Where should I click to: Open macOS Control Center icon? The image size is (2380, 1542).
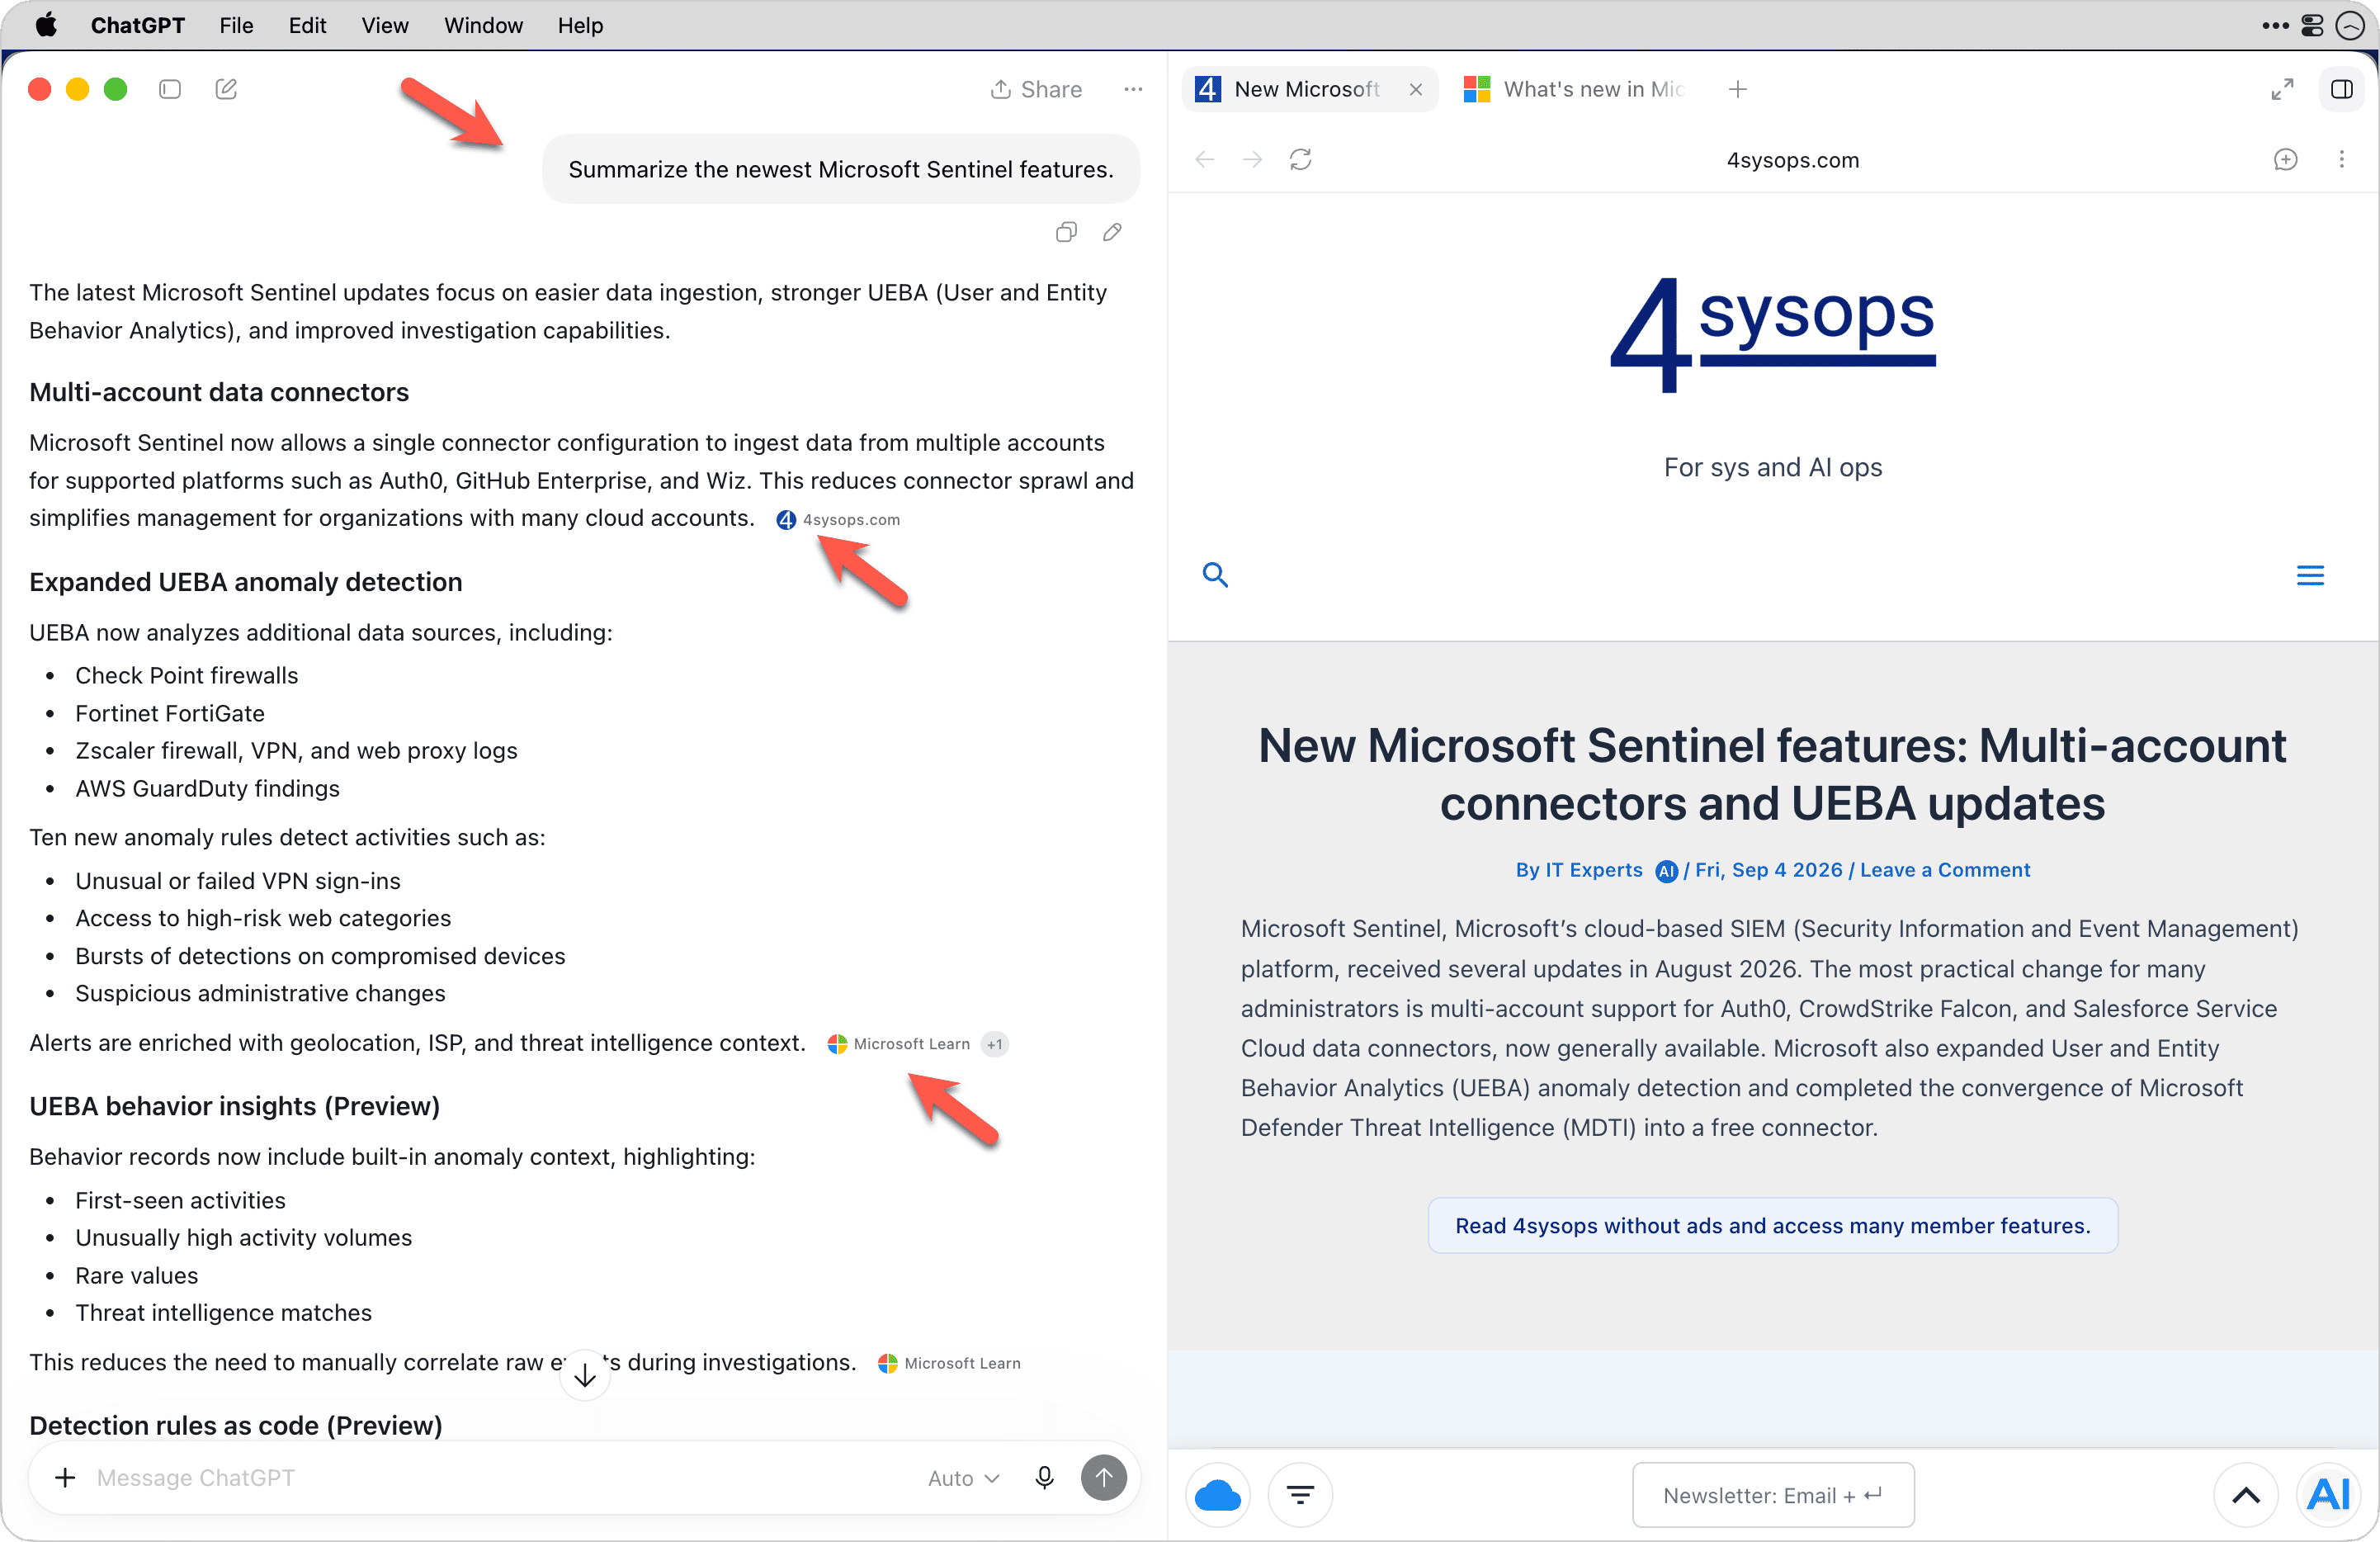point(2311,25)
